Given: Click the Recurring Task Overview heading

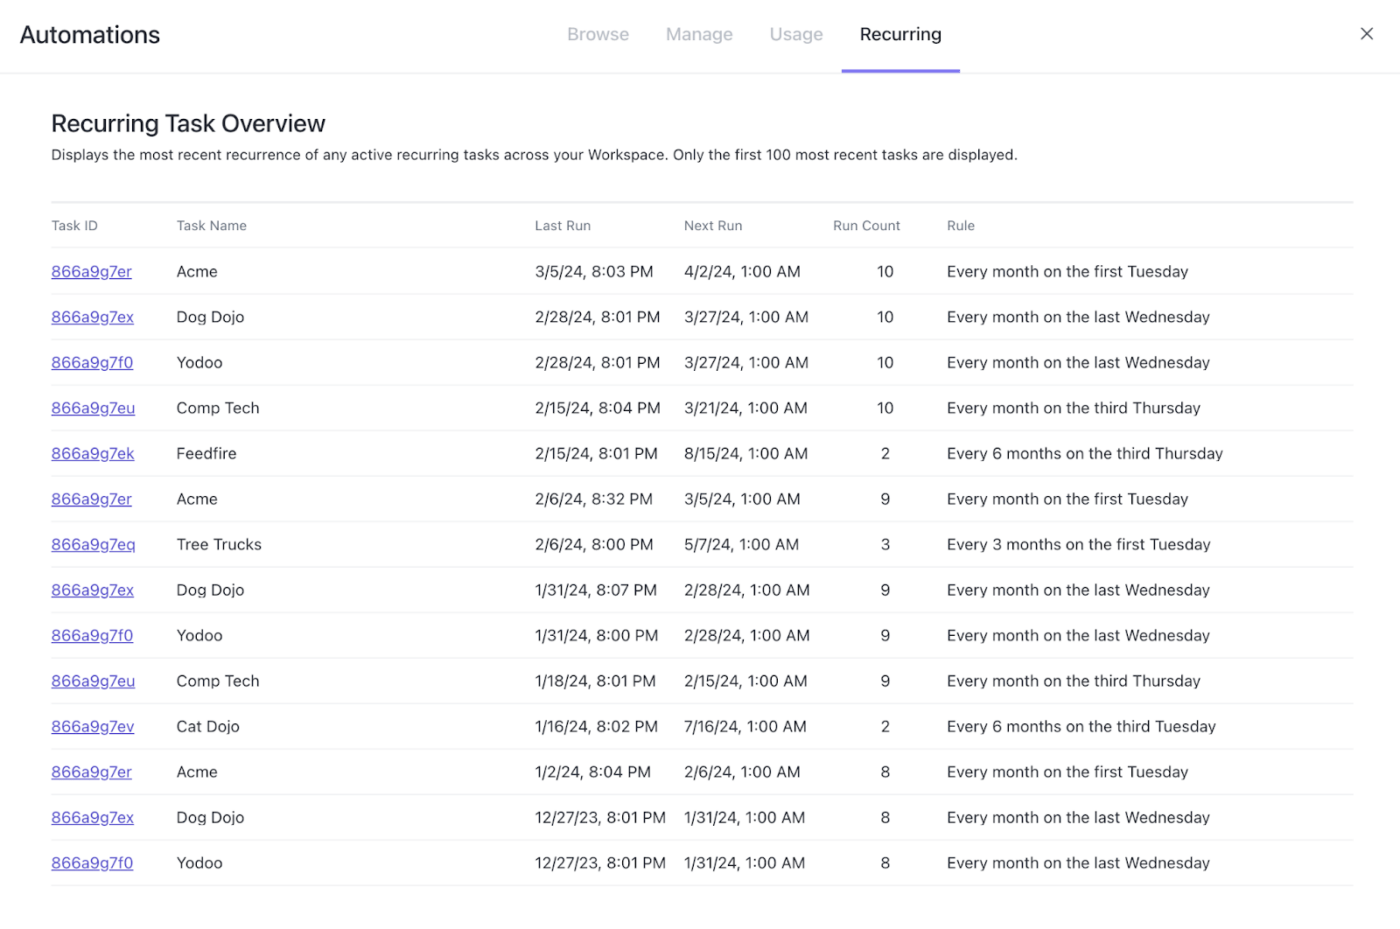Looking at the screenshot, I should [188, 124].
